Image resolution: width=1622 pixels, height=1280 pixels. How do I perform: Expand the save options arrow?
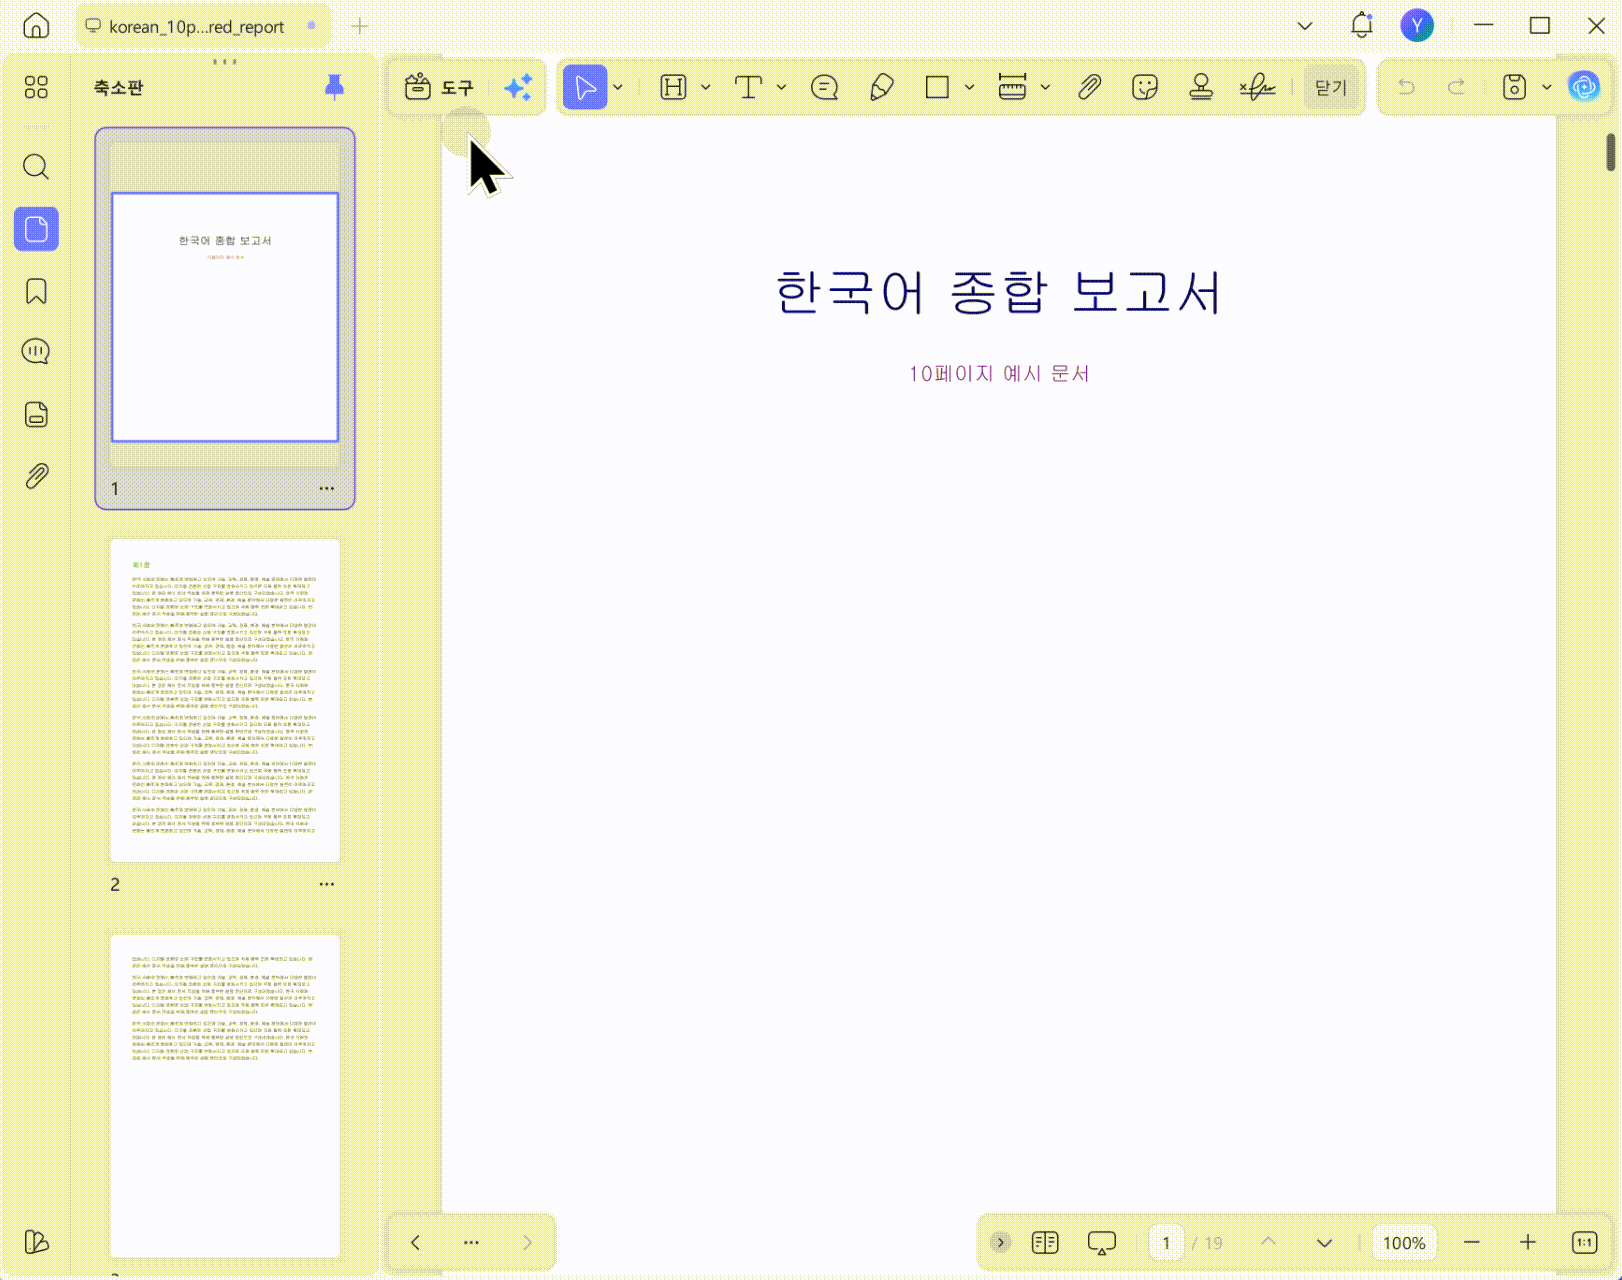[x=1546, y=88]
